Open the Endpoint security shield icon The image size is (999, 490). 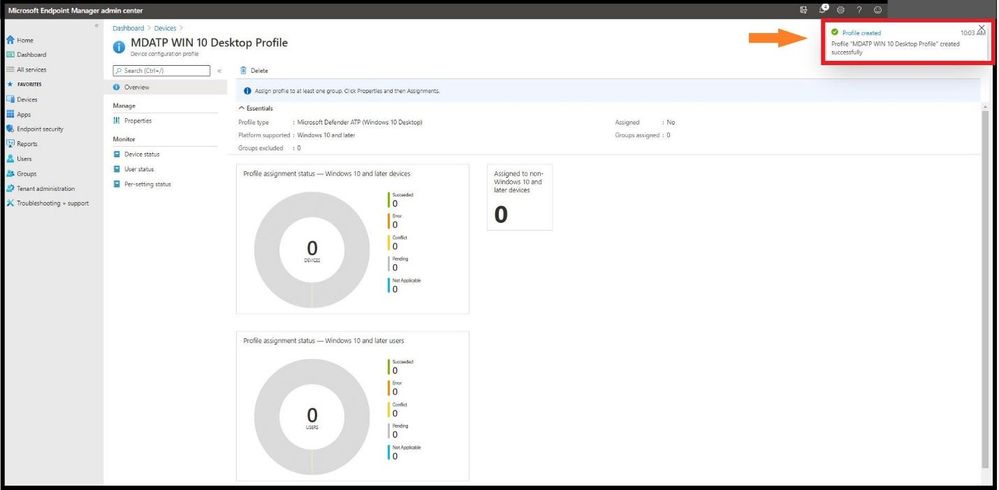(x=10, y=129)
